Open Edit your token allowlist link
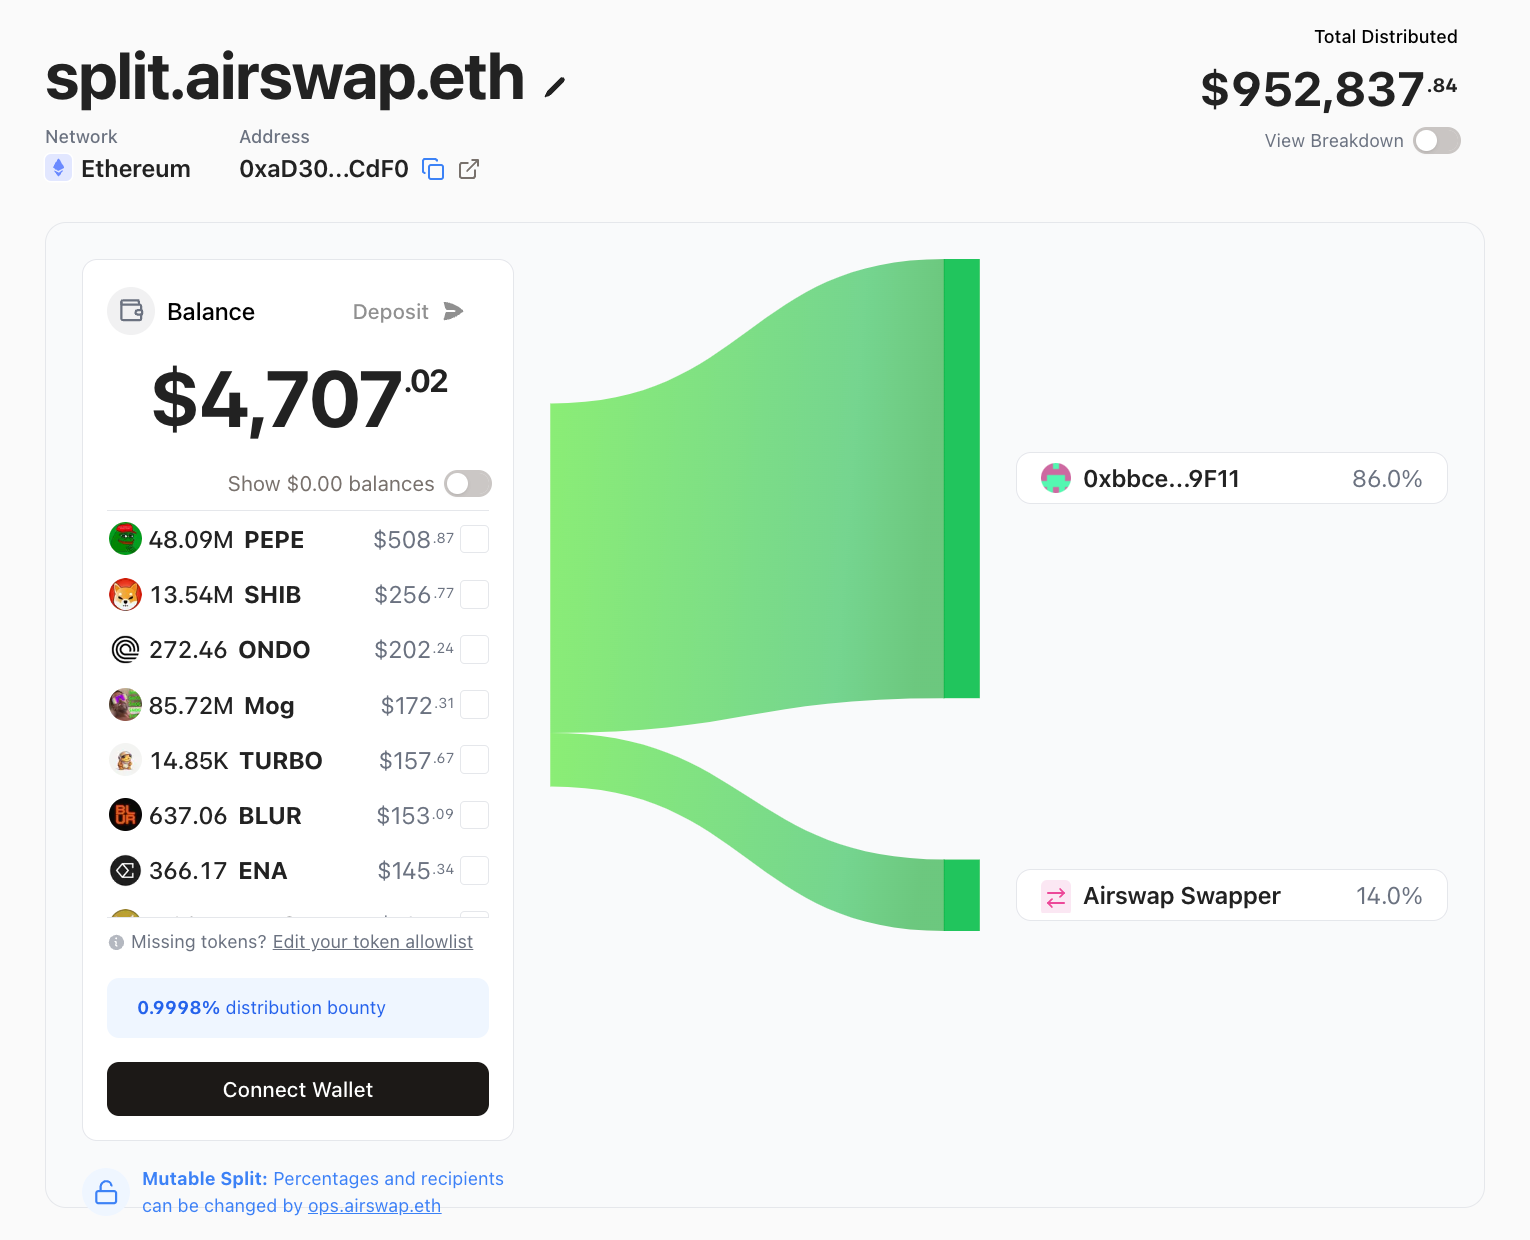 pos(373,942)
